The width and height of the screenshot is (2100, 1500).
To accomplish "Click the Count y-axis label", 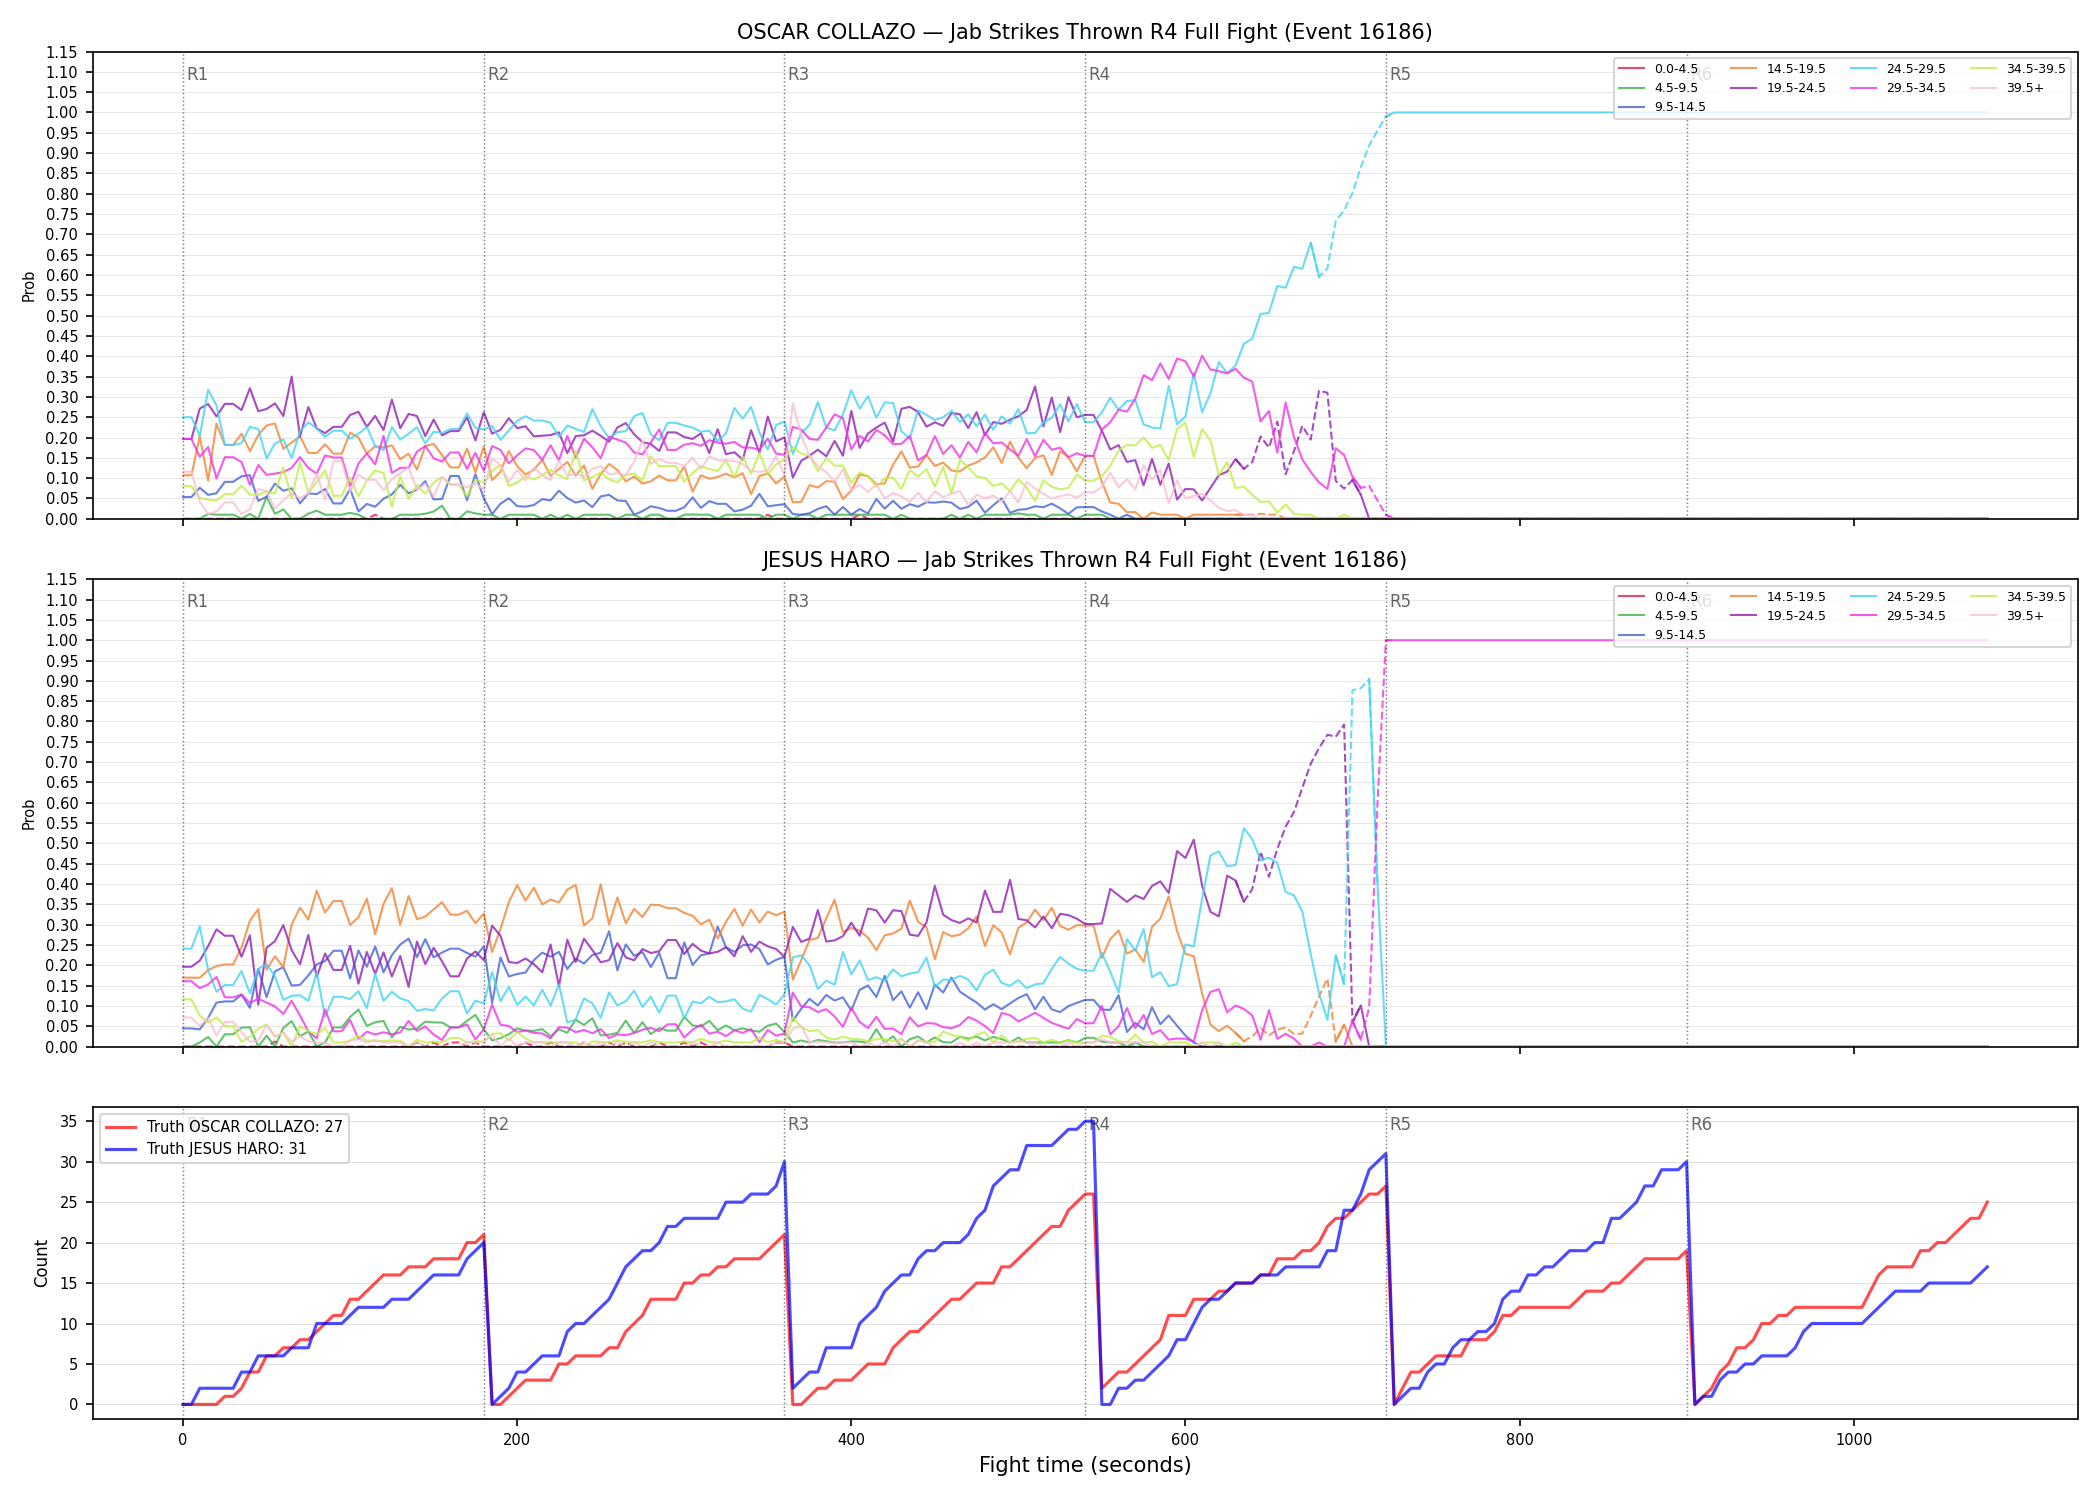I will pos(41,1263).
